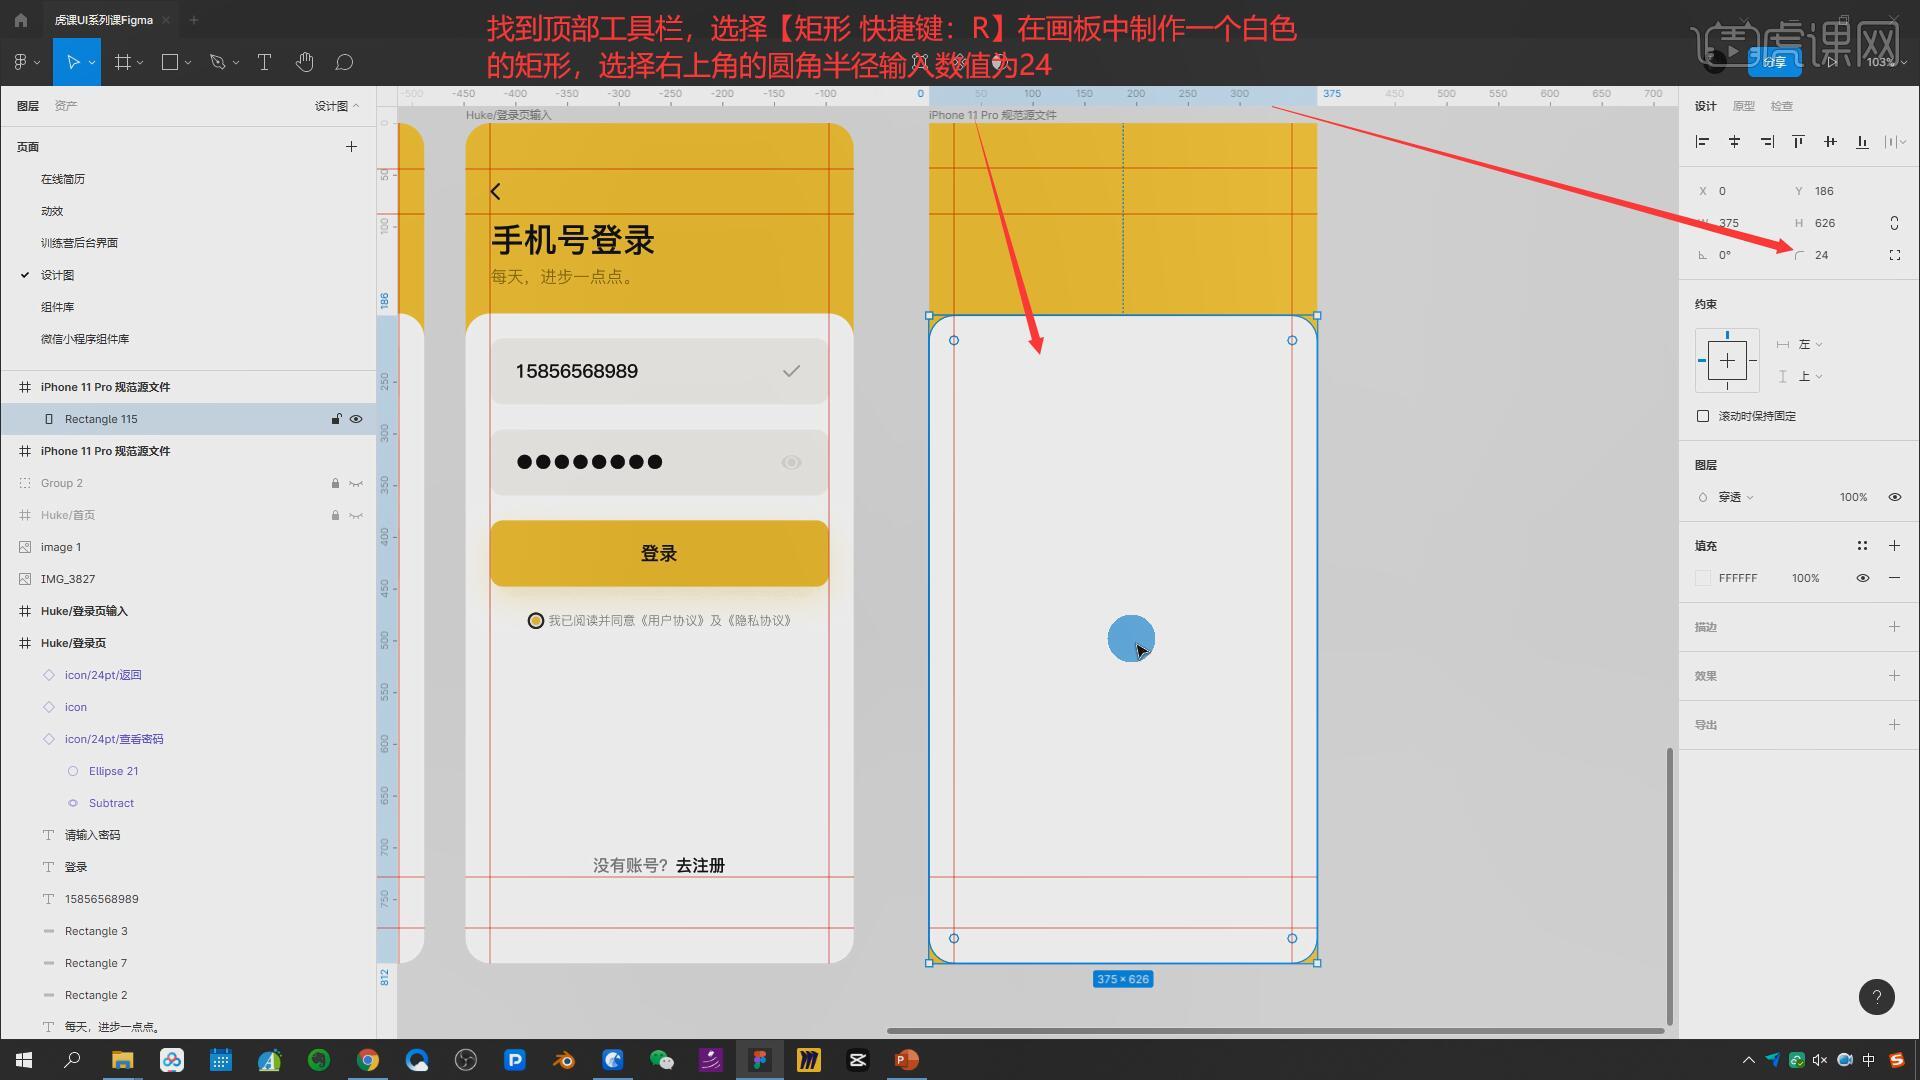Click the blue Share button
Screen dimensions: 1920x1080
point(1774,62)
